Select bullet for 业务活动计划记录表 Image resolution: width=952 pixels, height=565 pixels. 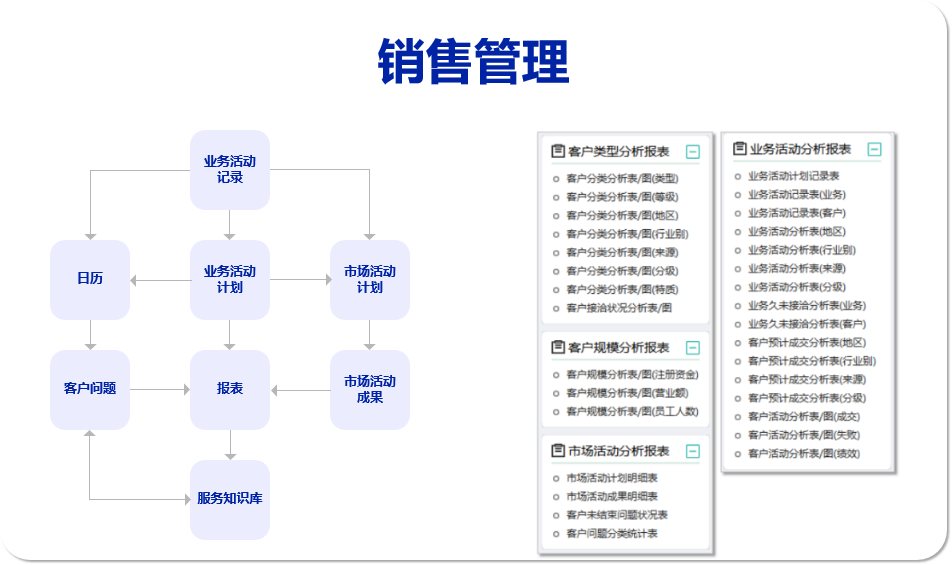tap(738, 176)
